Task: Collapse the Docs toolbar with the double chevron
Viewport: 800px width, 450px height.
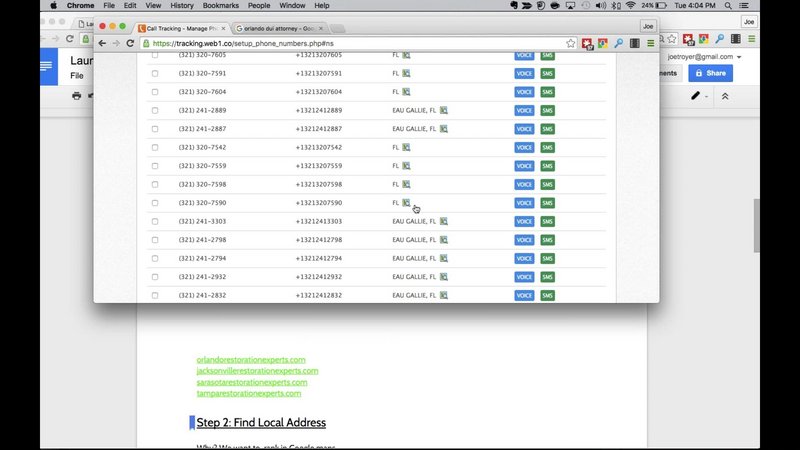Action: [724, 96]
